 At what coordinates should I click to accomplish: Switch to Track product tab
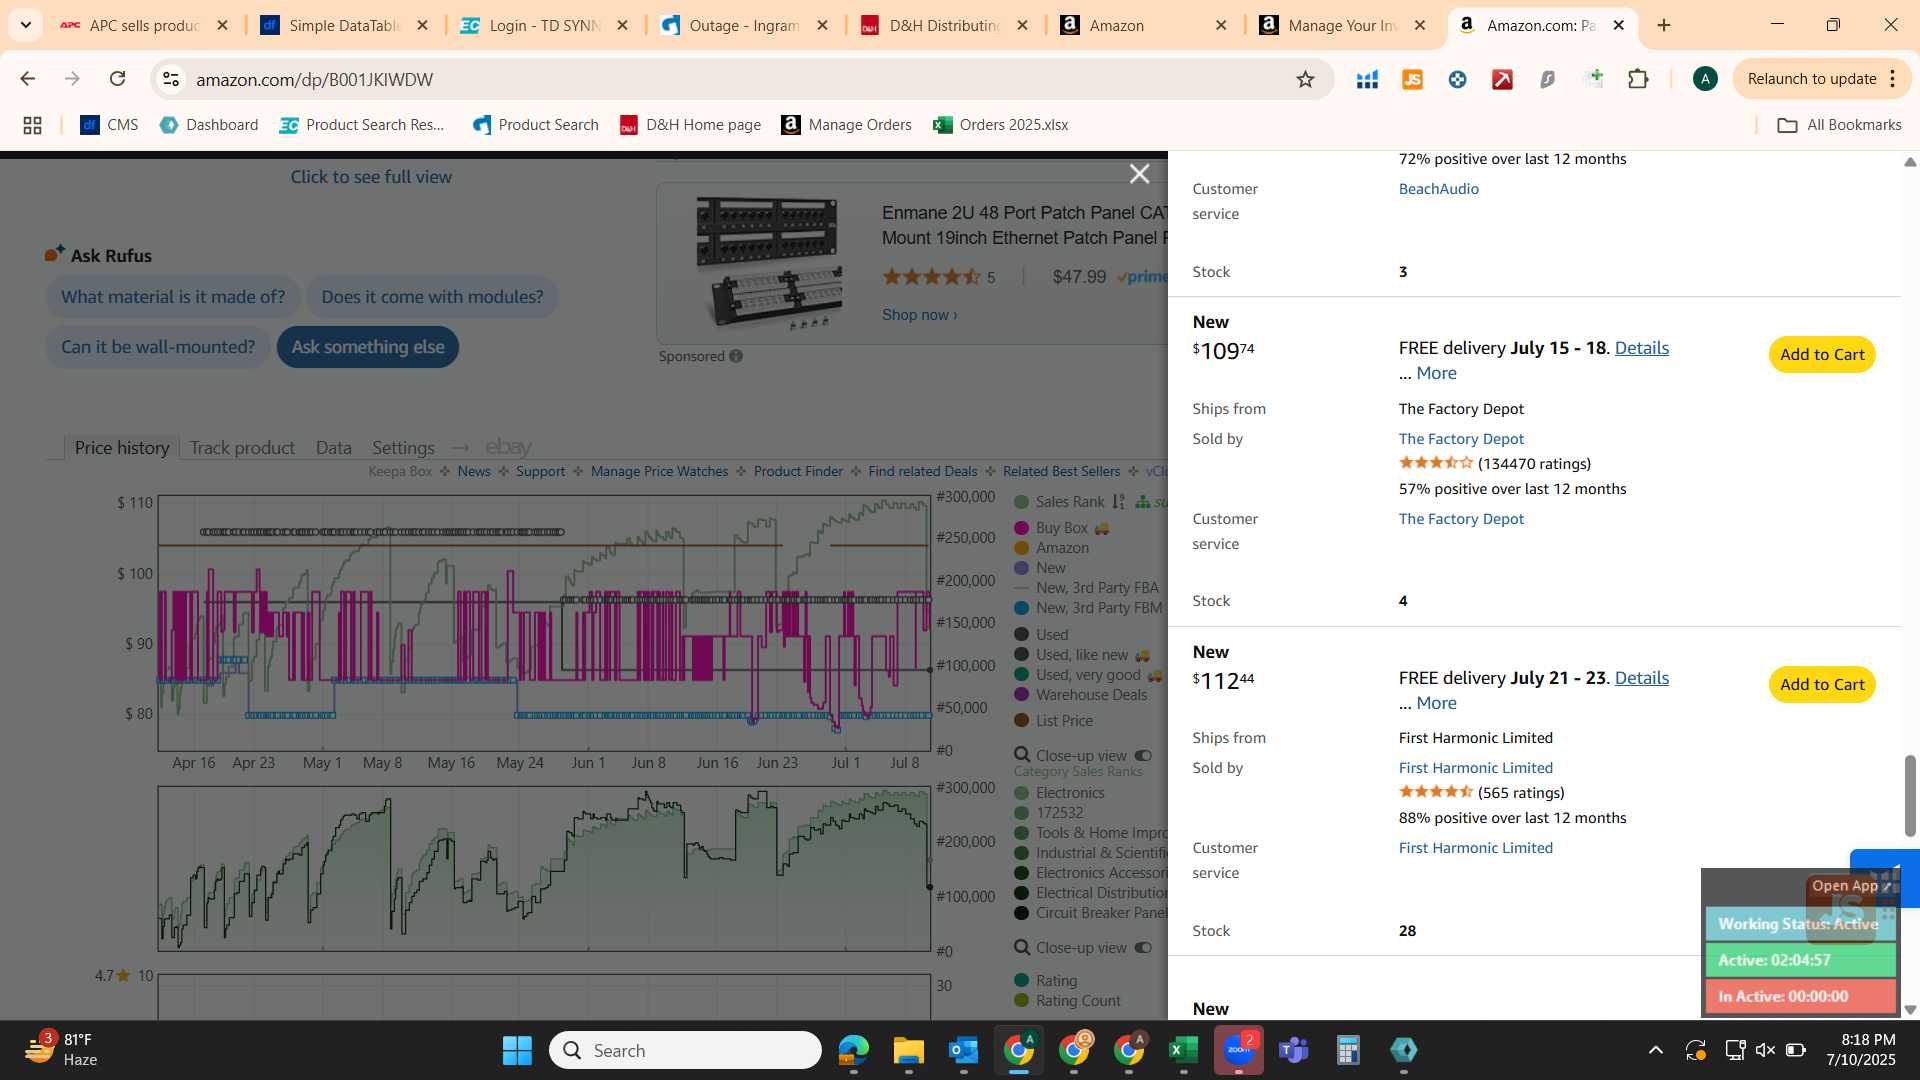click(x=242, y=448)
